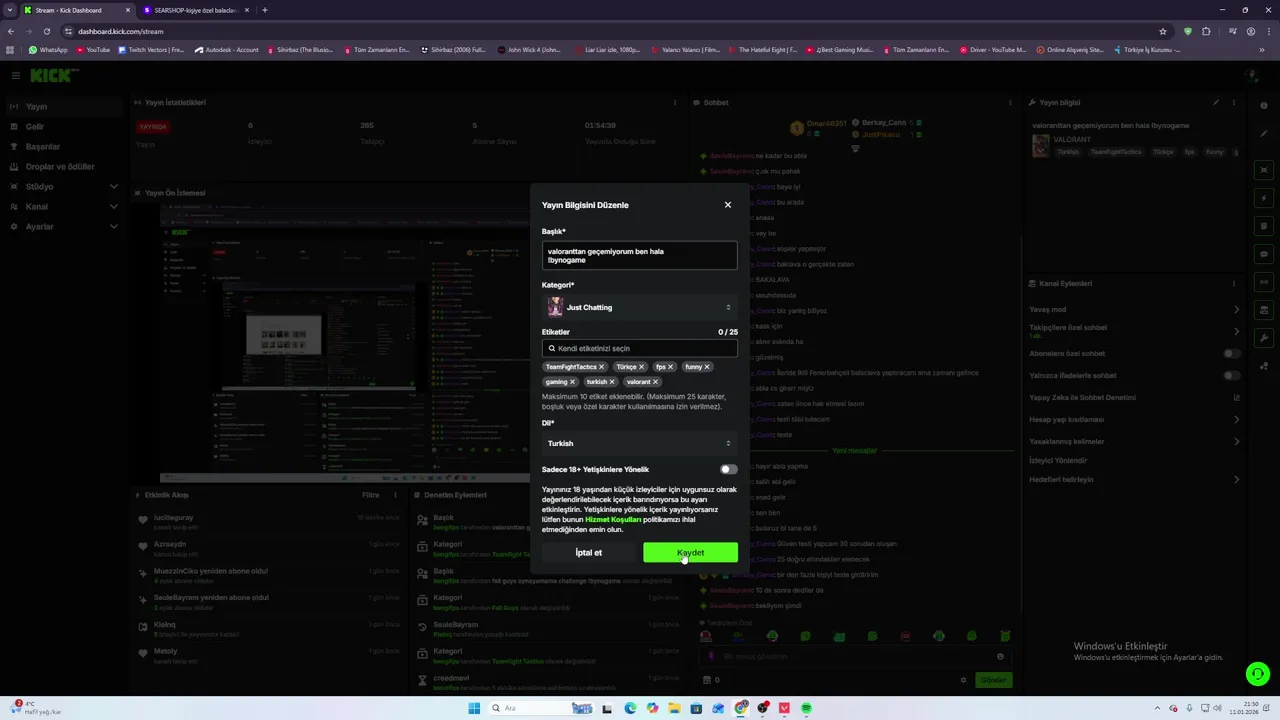Remove the TeamFightTactics tag
This screenshot has height=720, width=1280.
[601, 367]
